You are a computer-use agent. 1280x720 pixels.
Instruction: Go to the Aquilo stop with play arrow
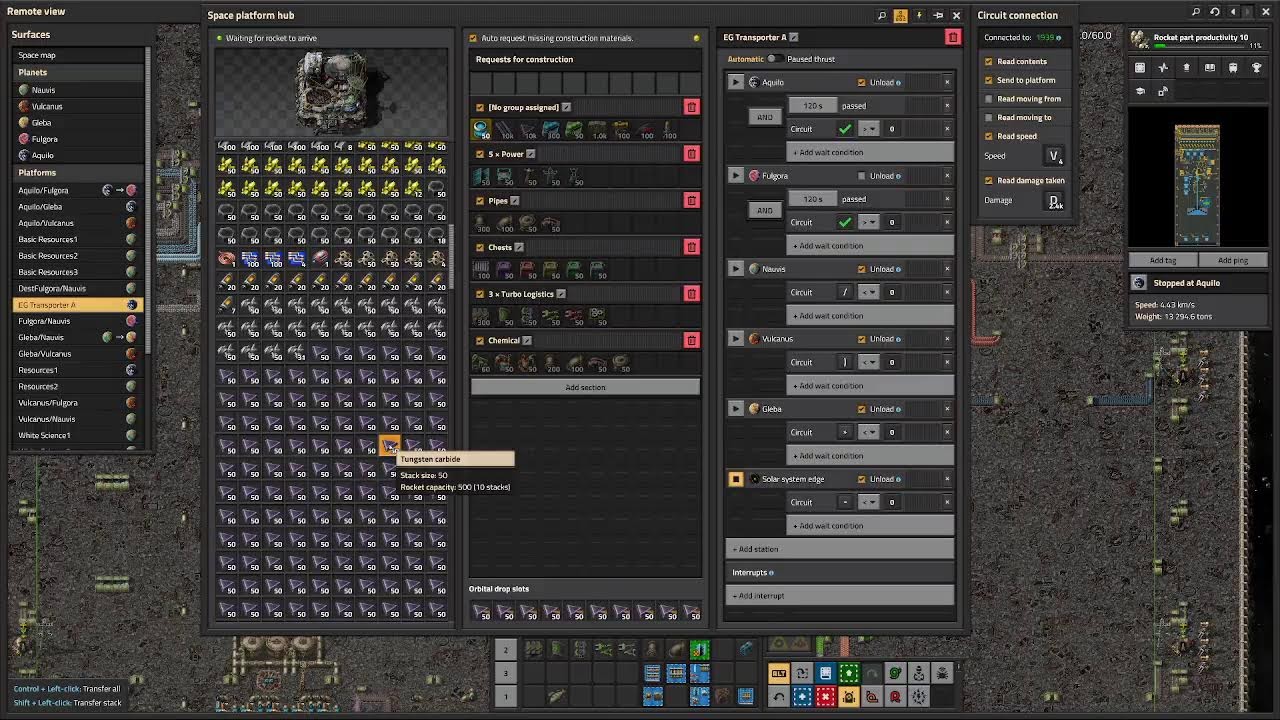736,82
